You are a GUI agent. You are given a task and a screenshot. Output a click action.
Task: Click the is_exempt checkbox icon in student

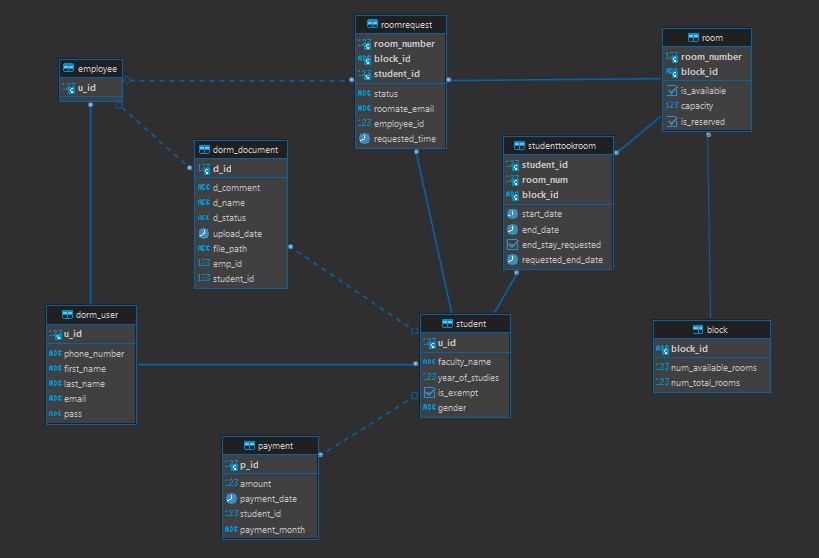coord(429,393)
